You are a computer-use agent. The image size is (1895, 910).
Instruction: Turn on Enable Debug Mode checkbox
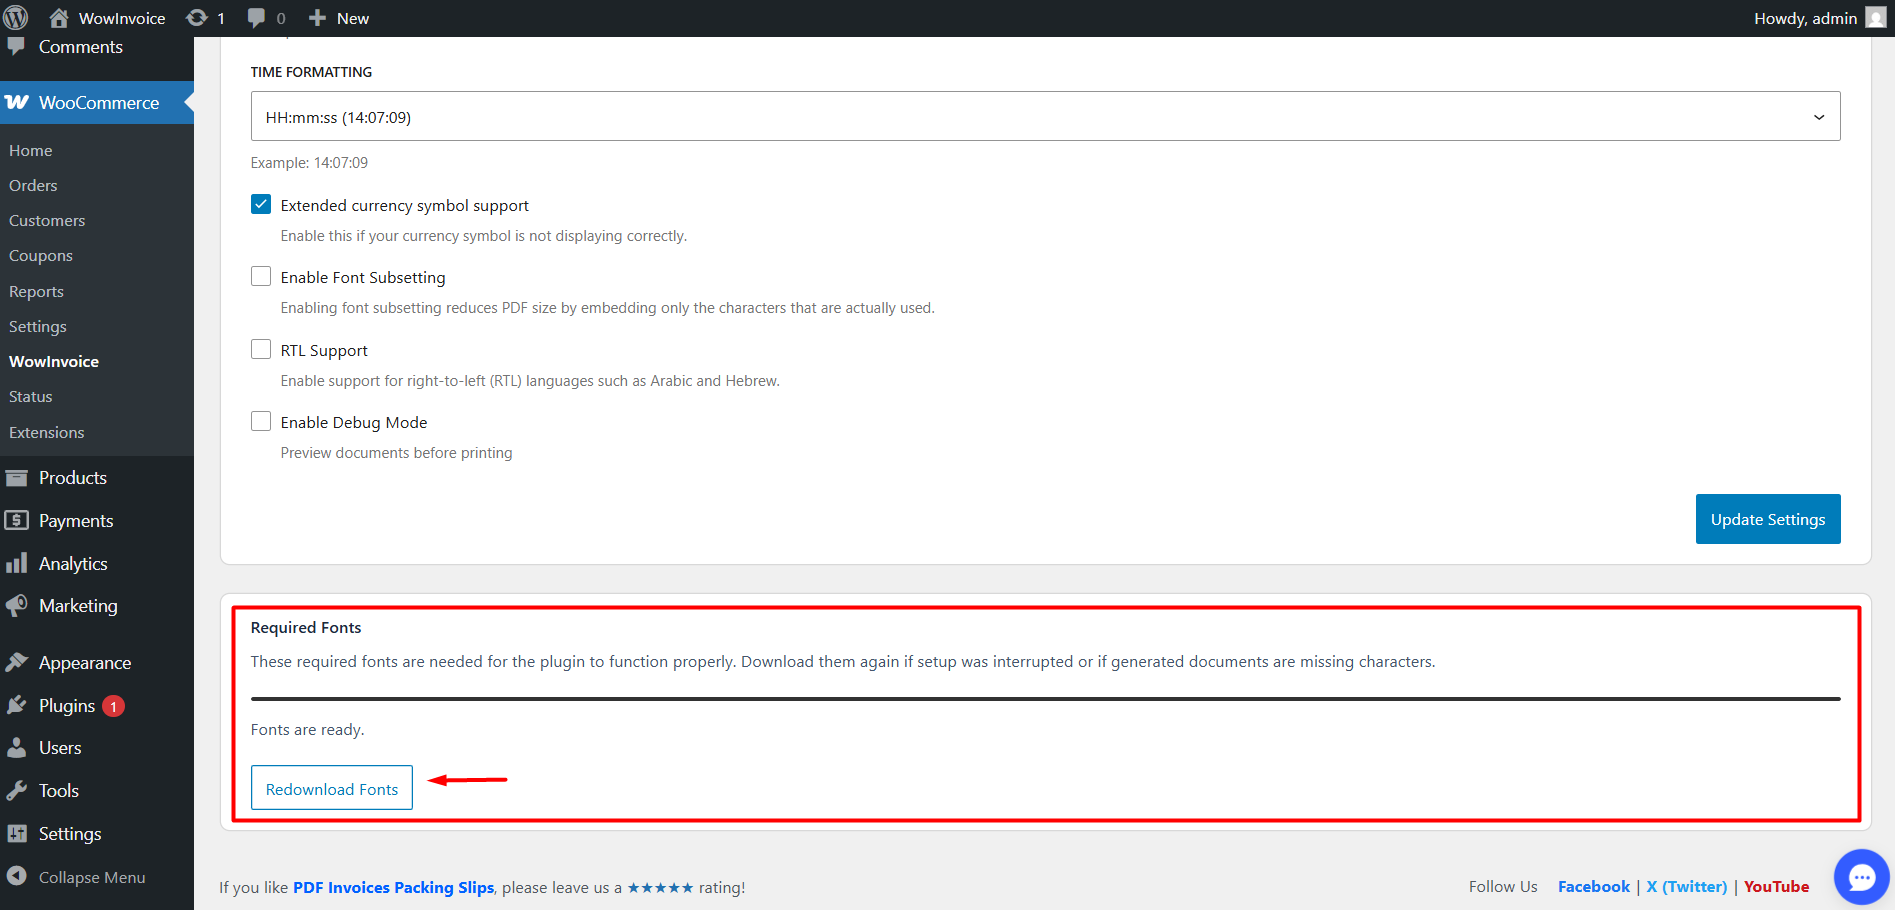(261, 422)
